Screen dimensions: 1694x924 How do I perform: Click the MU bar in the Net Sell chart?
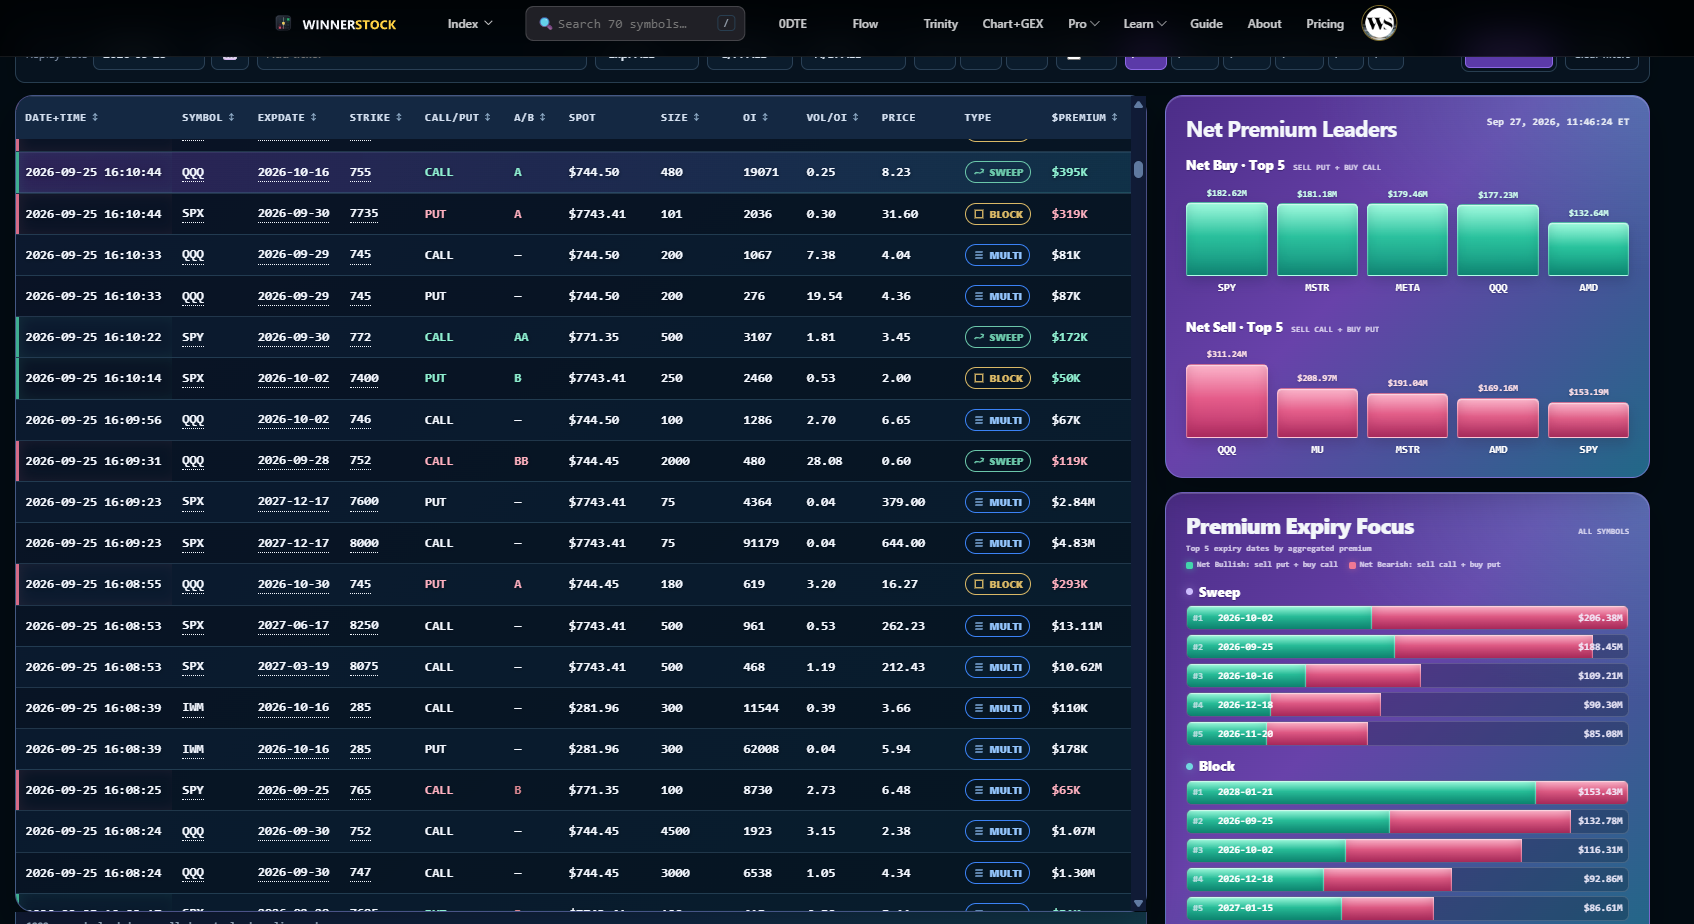pyautogui.click(x=1317, y=413)
